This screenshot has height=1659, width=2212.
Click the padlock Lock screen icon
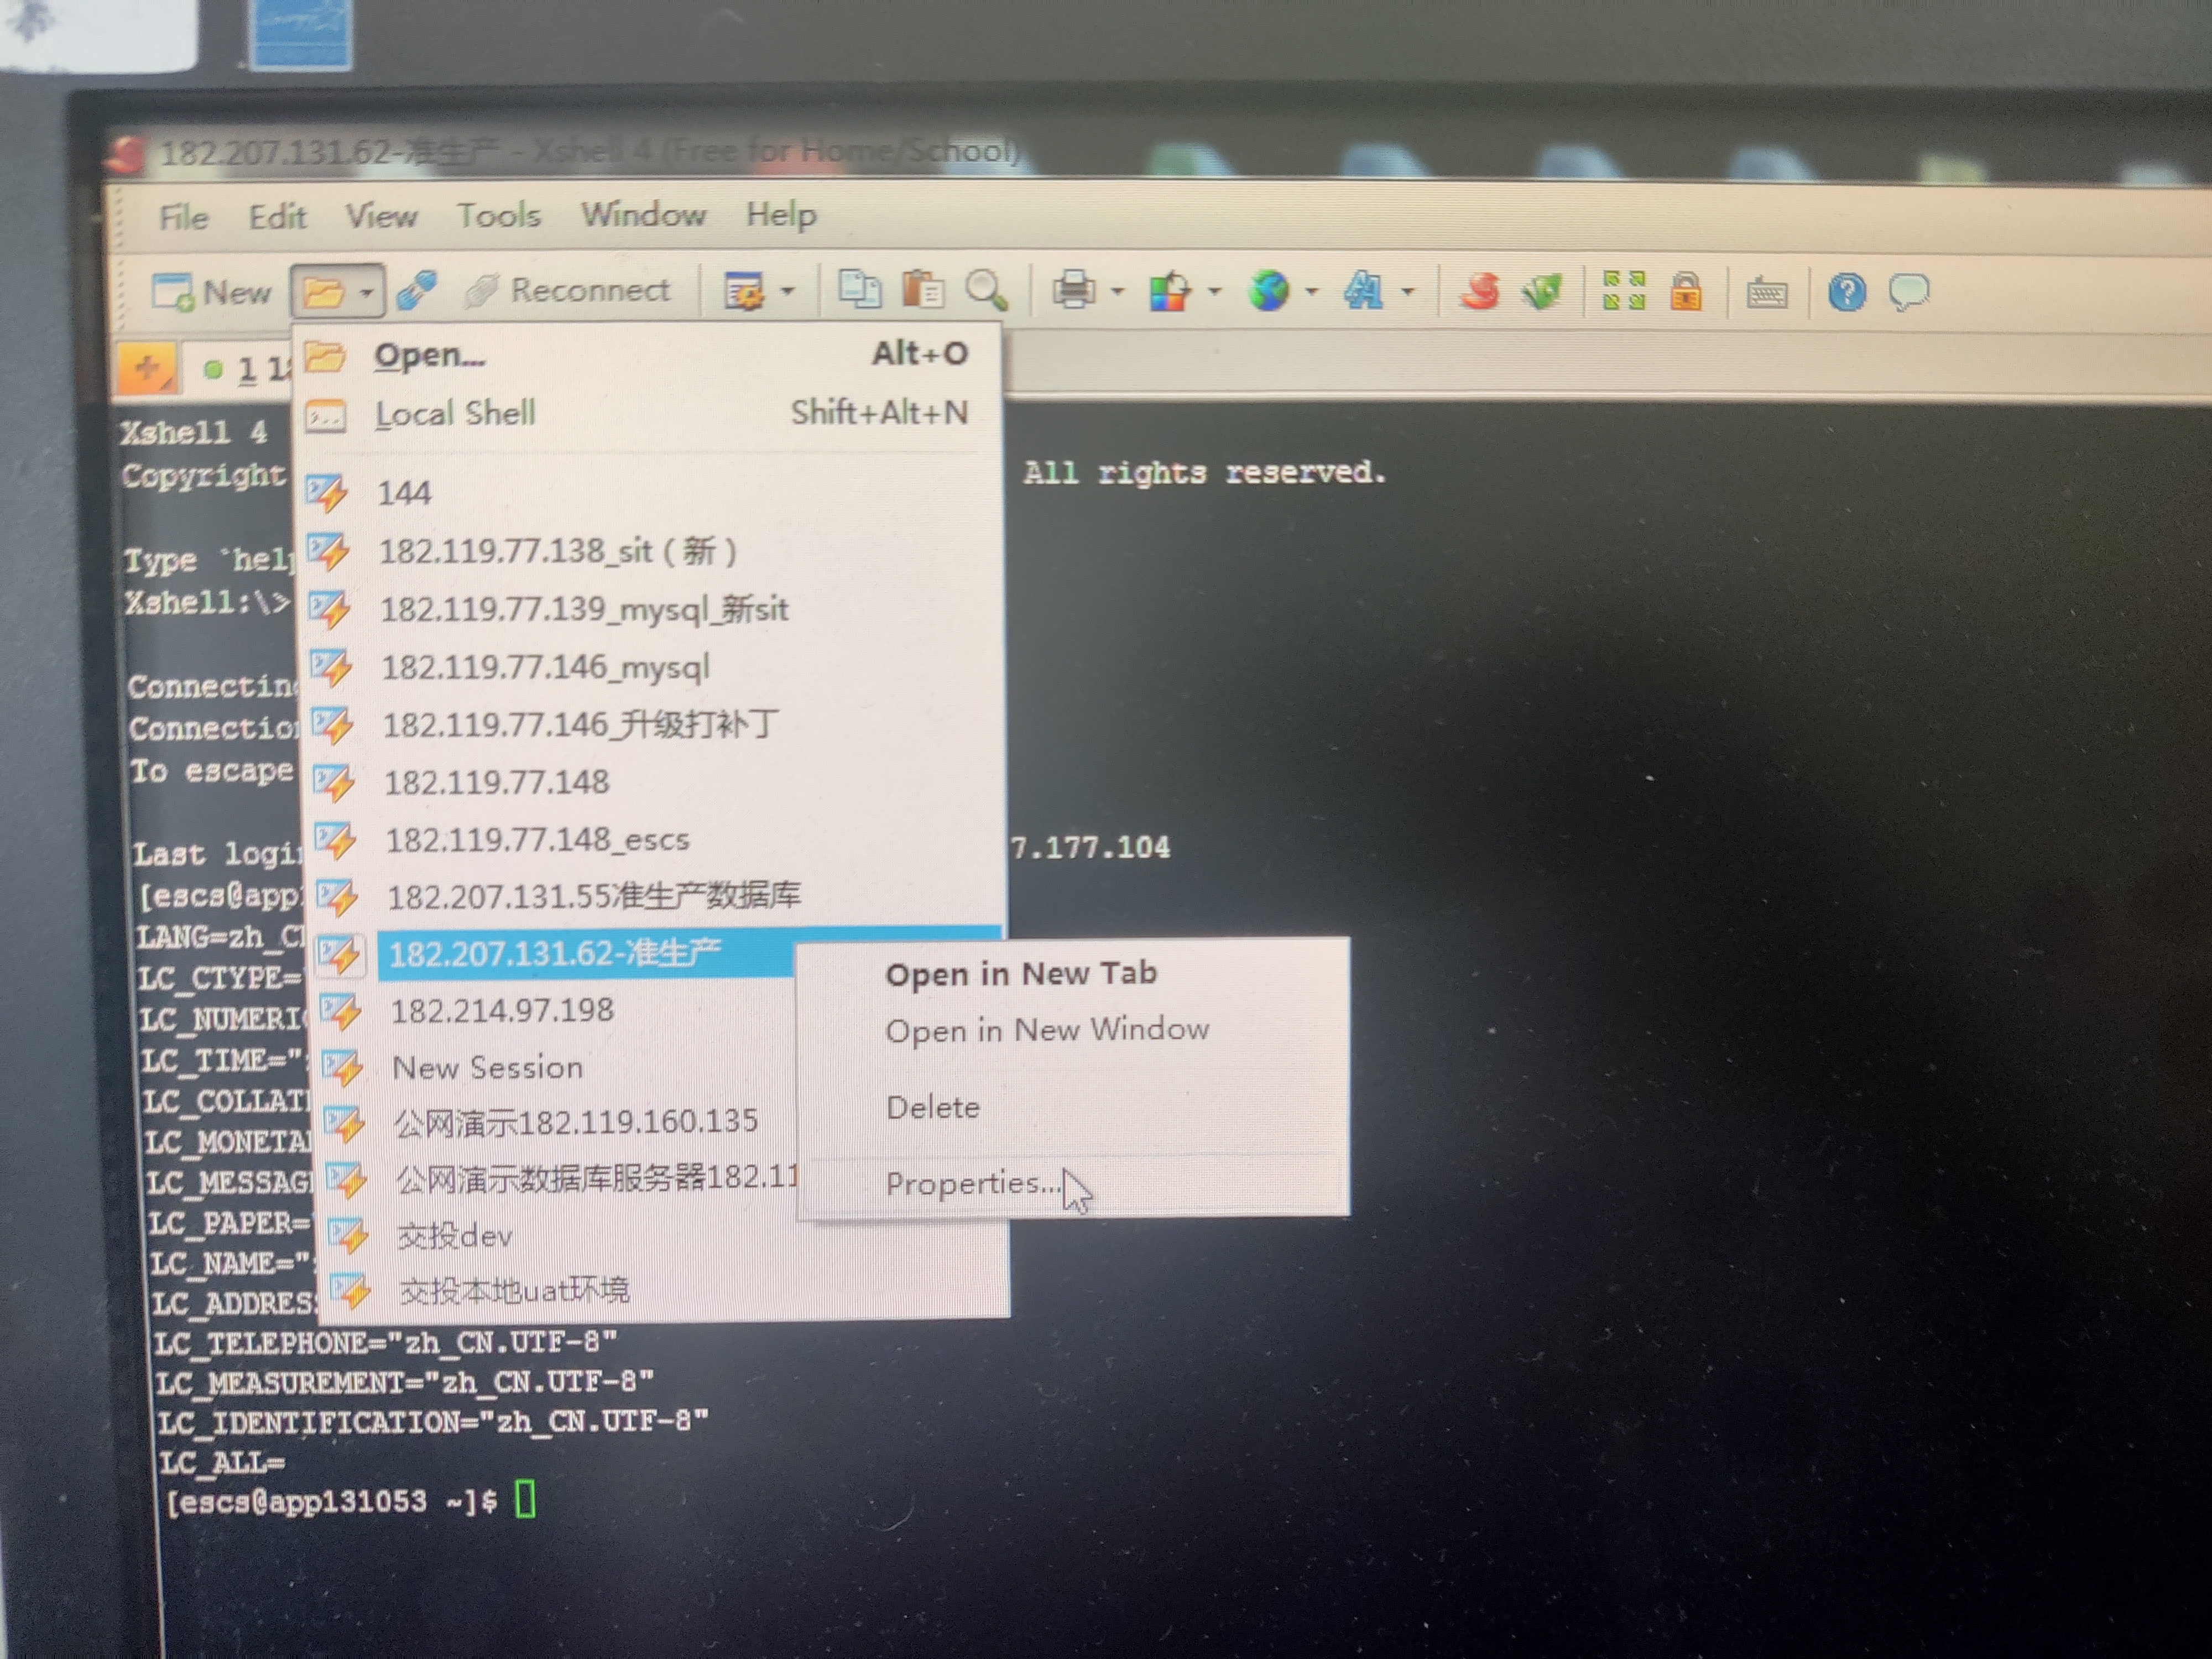point(1685,293)
